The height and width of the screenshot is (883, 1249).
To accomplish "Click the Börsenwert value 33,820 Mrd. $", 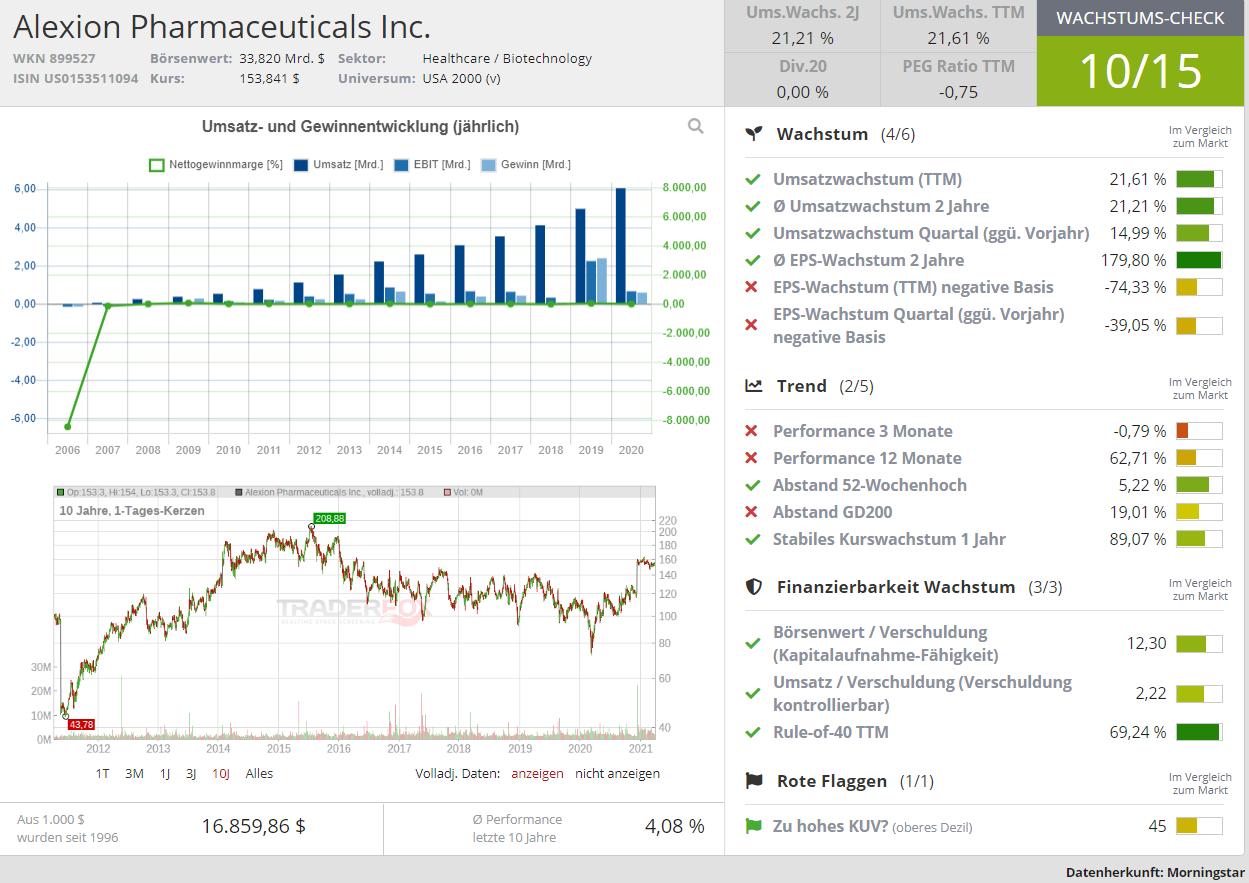I will pos(281,58).
